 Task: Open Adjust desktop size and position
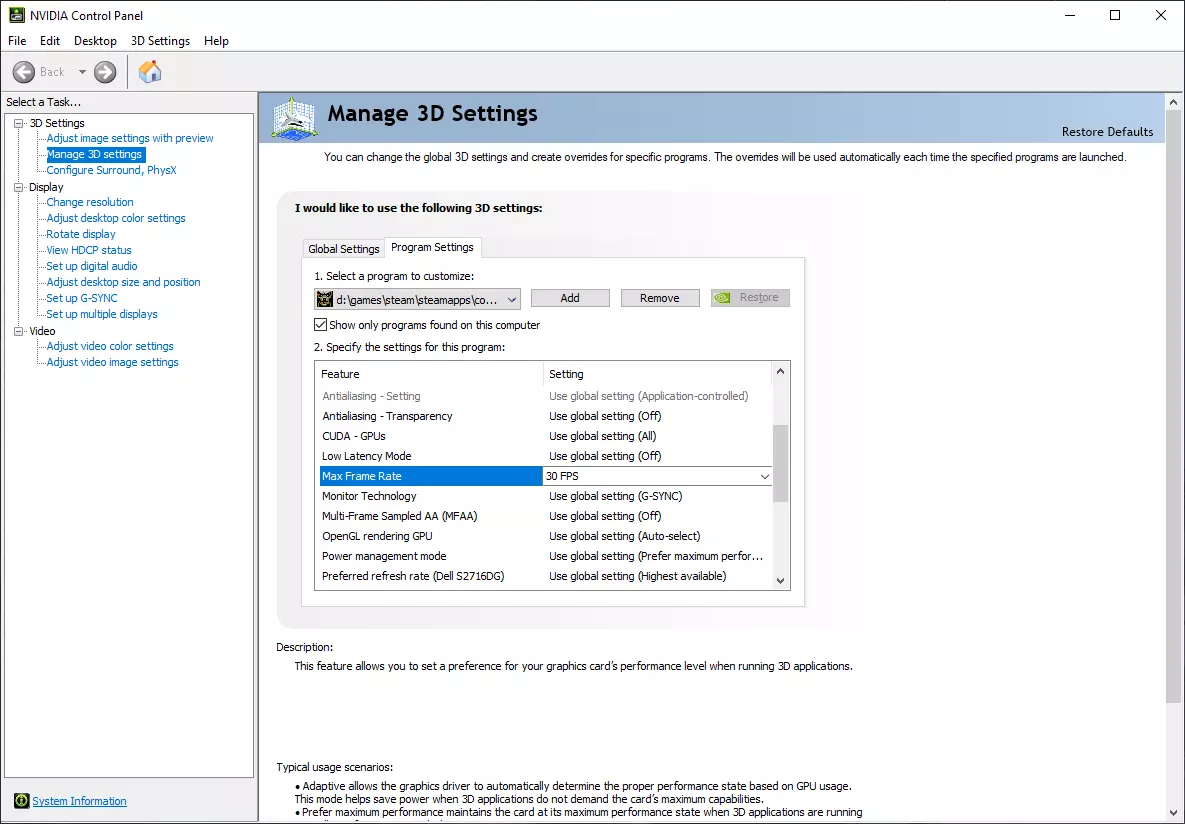pos(123,282)
